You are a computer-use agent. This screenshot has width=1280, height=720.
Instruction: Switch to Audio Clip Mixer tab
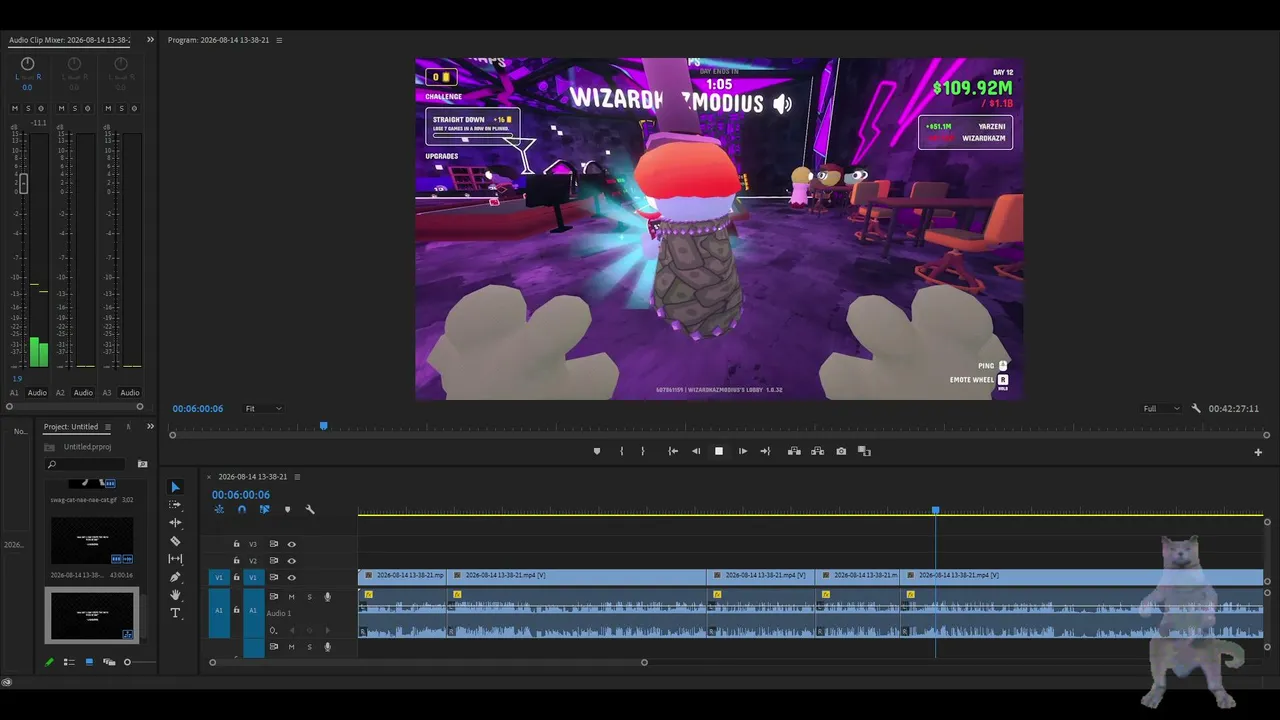pyautogui.click(x=69, y=40)
